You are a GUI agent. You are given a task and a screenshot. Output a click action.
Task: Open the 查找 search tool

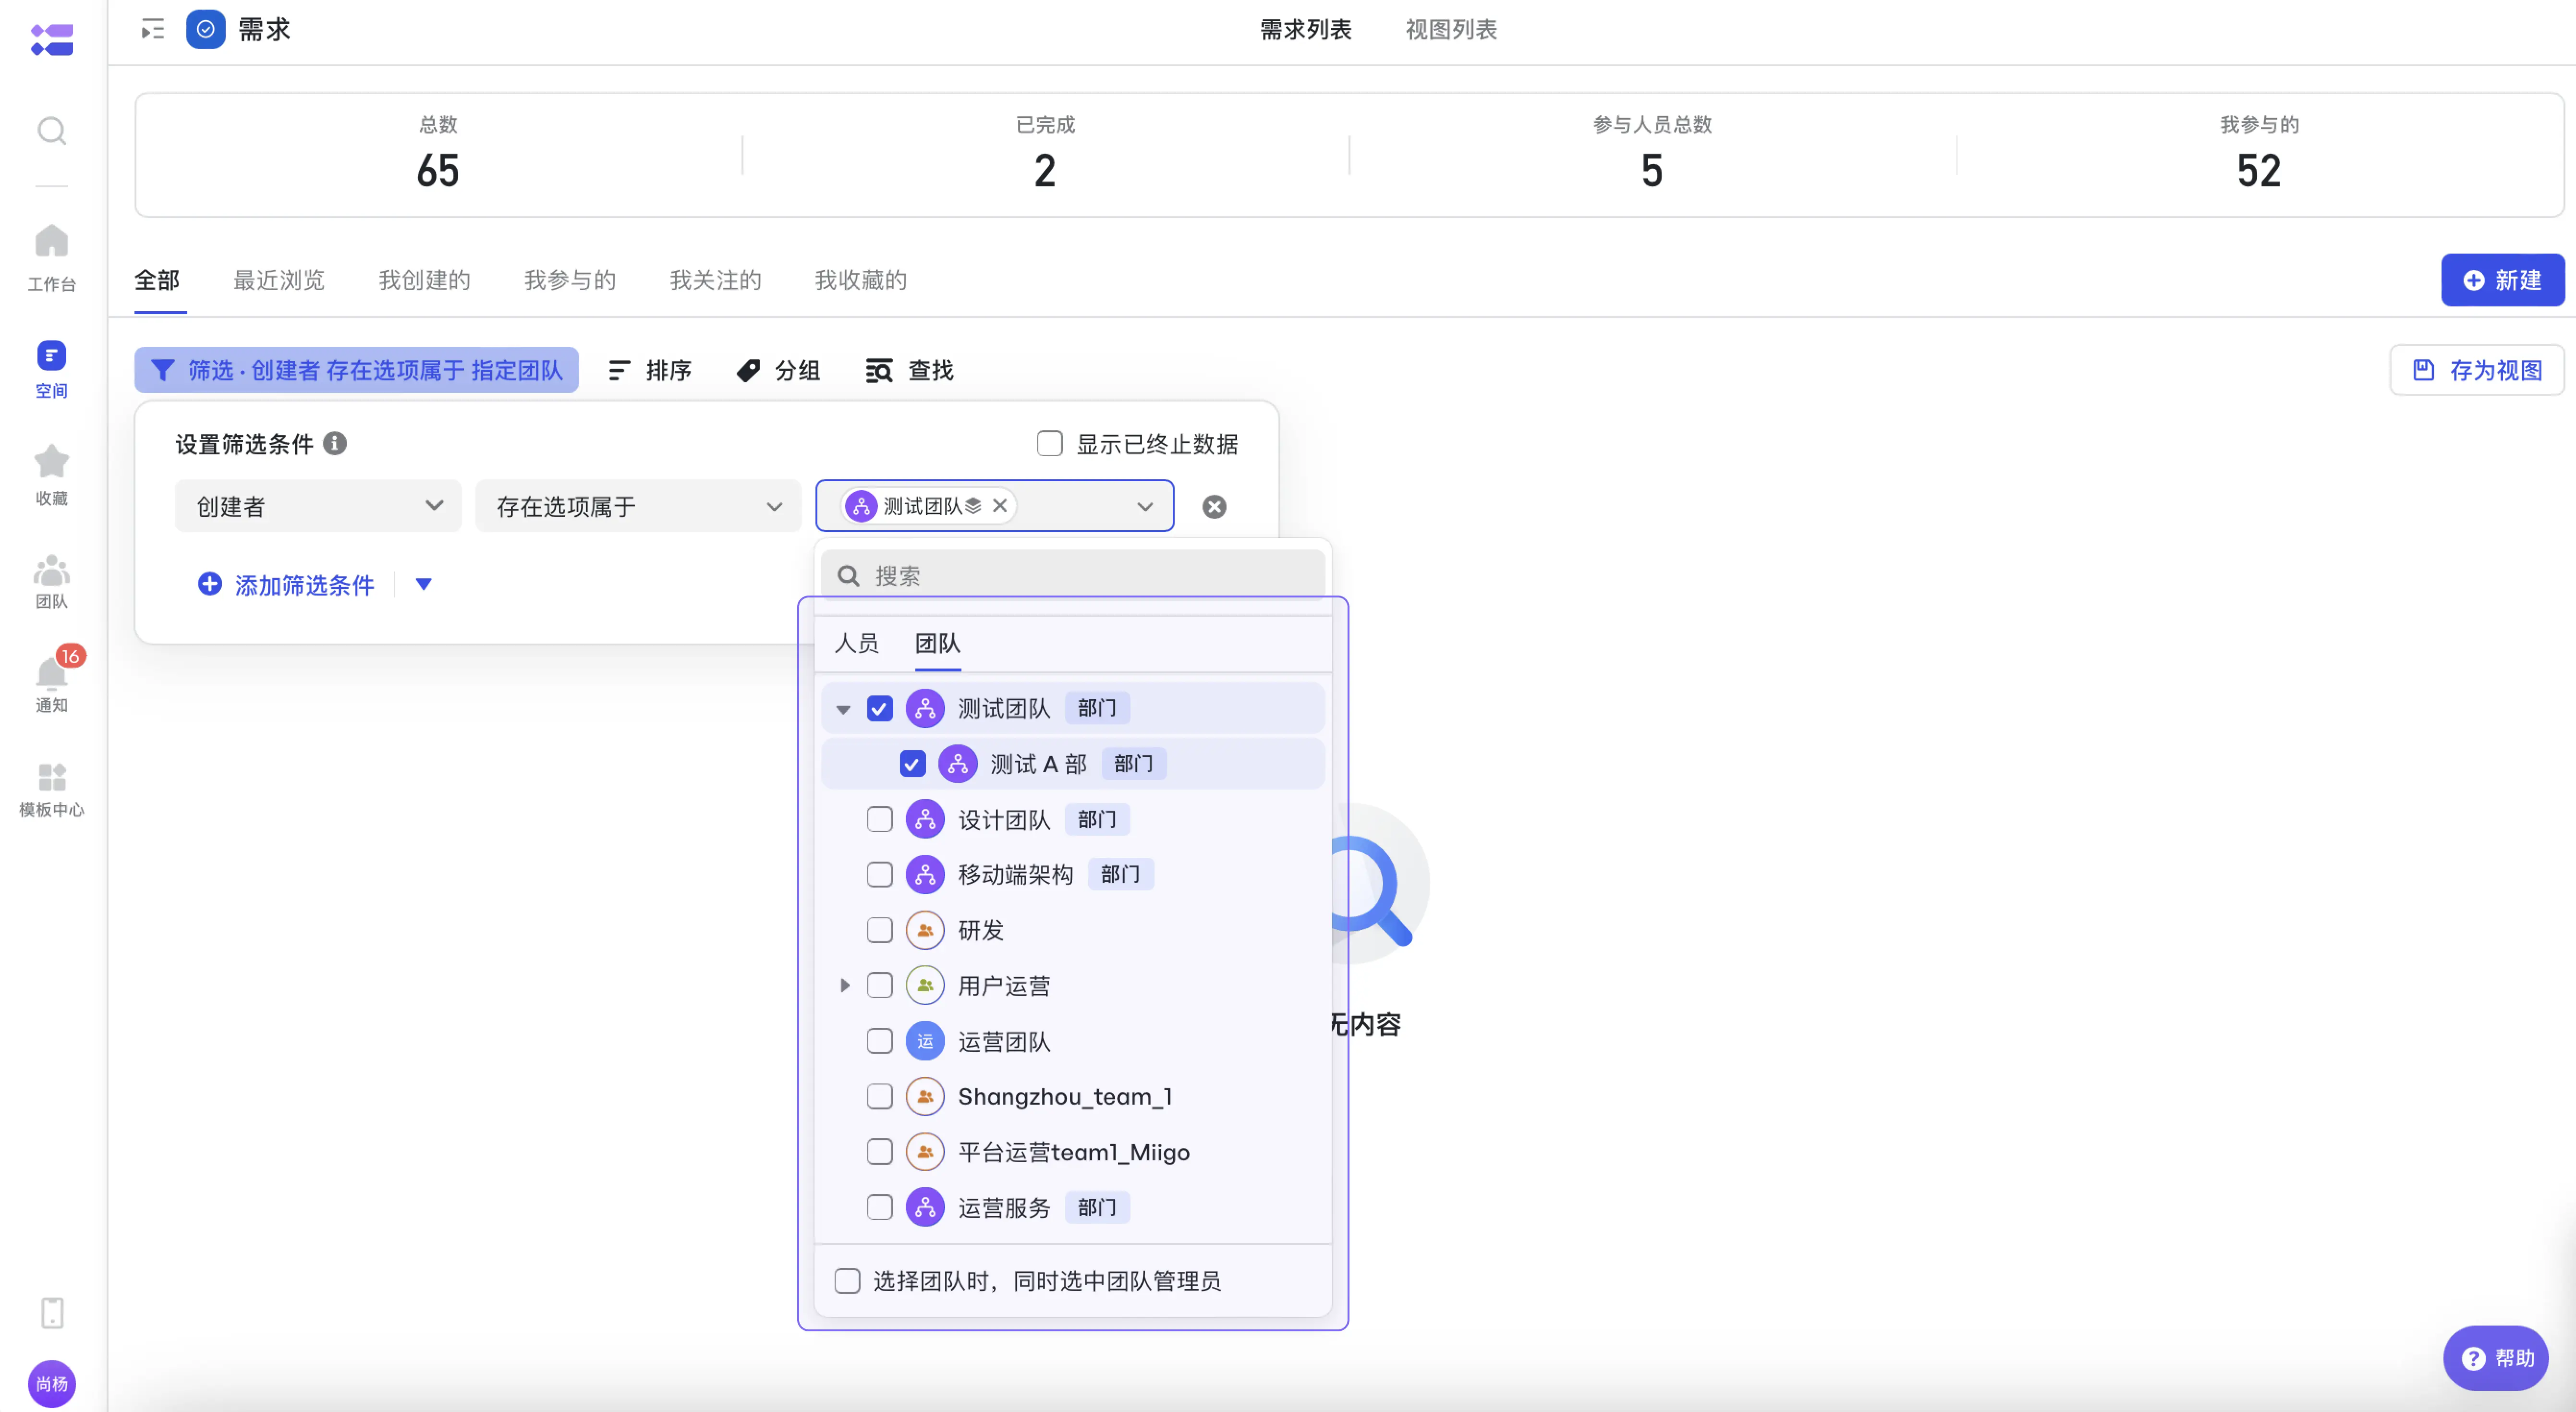pos(909,370)
